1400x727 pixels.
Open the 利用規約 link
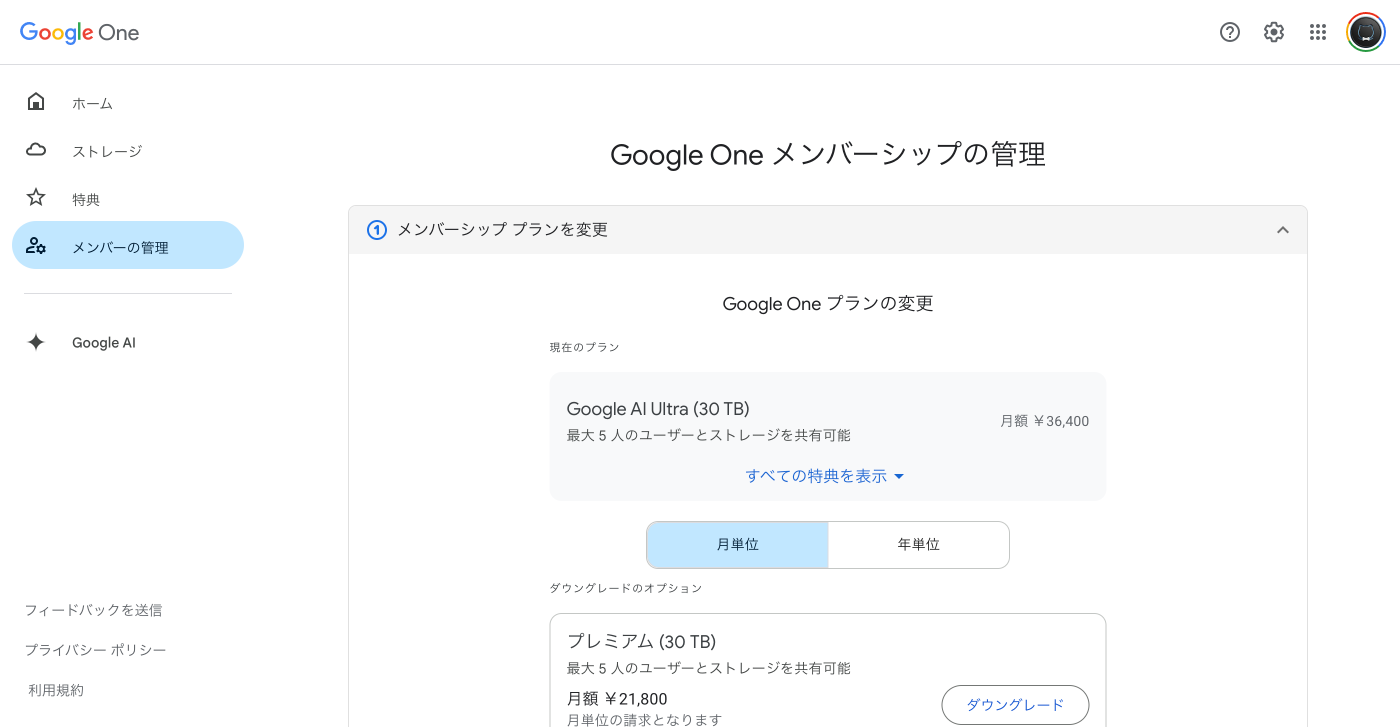coord(55,689)
